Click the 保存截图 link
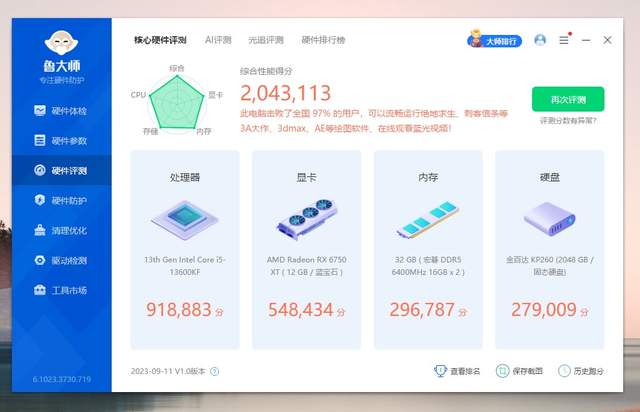This screenshot has height=412, width=640. point(519,371)
